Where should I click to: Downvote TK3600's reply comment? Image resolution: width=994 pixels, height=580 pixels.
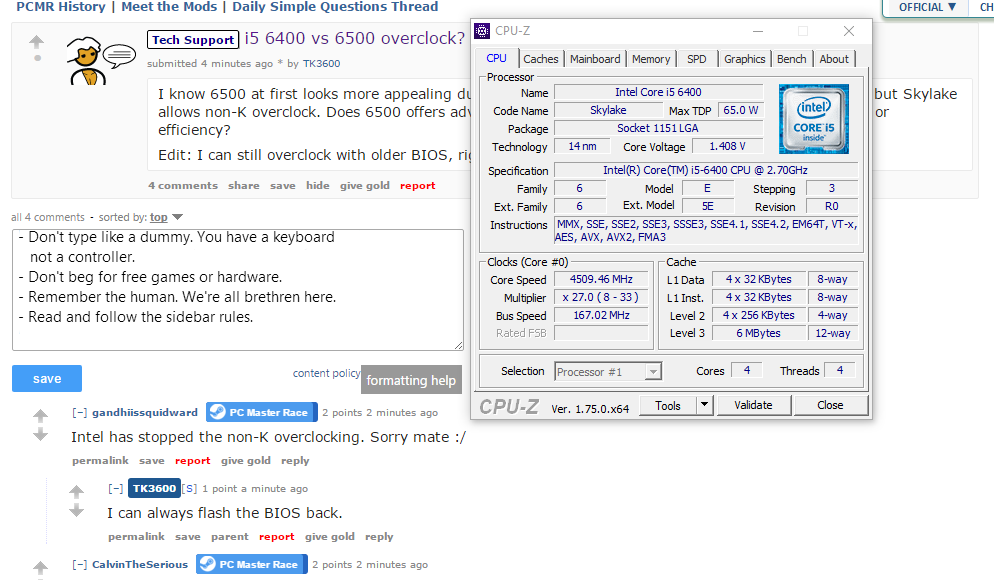point(77,511)
